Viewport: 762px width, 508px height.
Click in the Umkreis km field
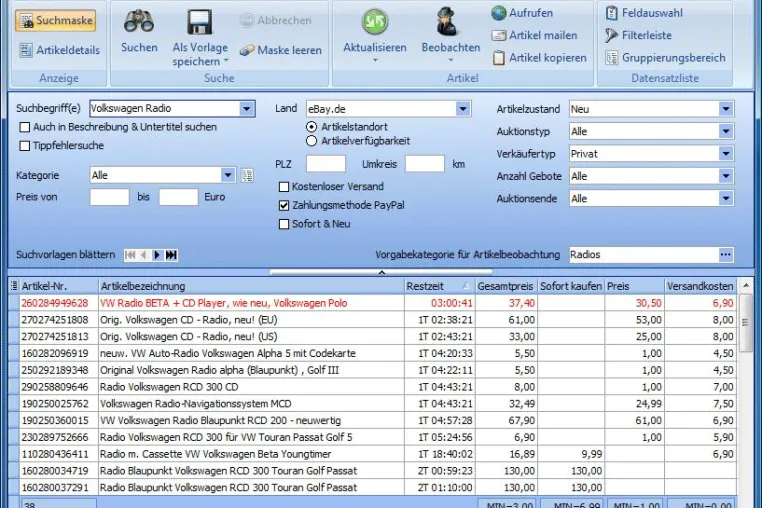tap(425, 164)
